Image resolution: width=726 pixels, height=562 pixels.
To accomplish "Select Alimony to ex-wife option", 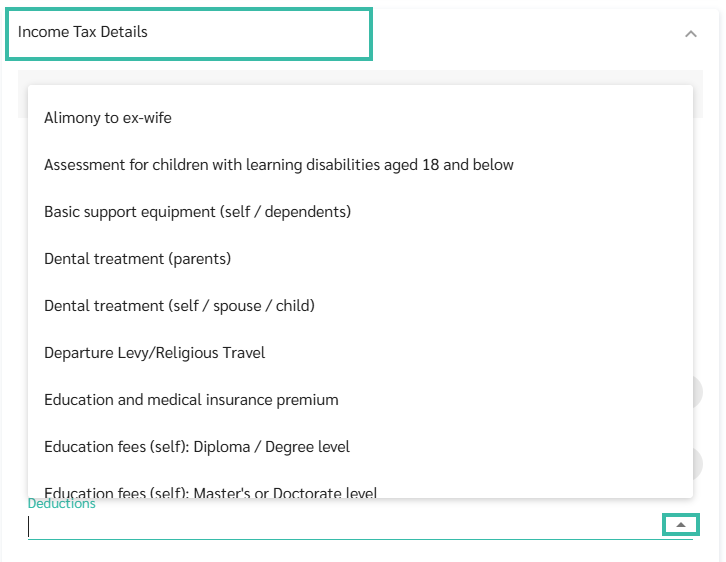I will tap(108, 118).
